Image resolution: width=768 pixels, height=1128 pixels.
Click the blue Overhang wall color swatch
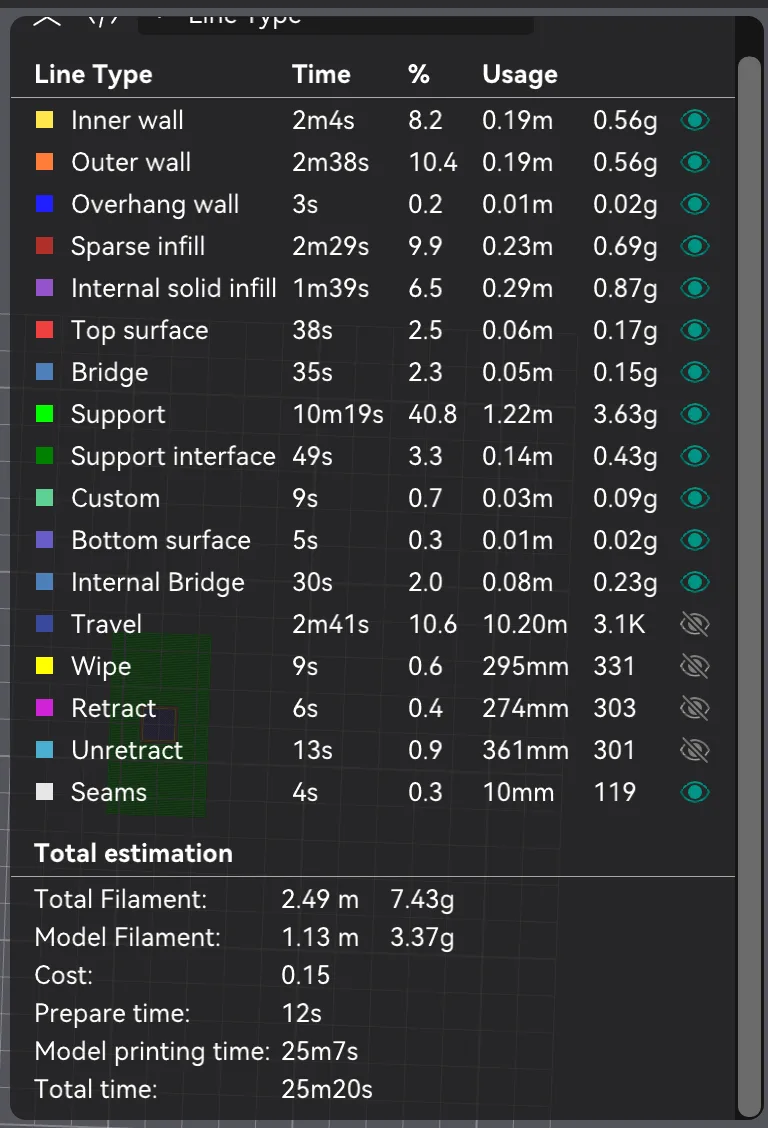(45, 204)
